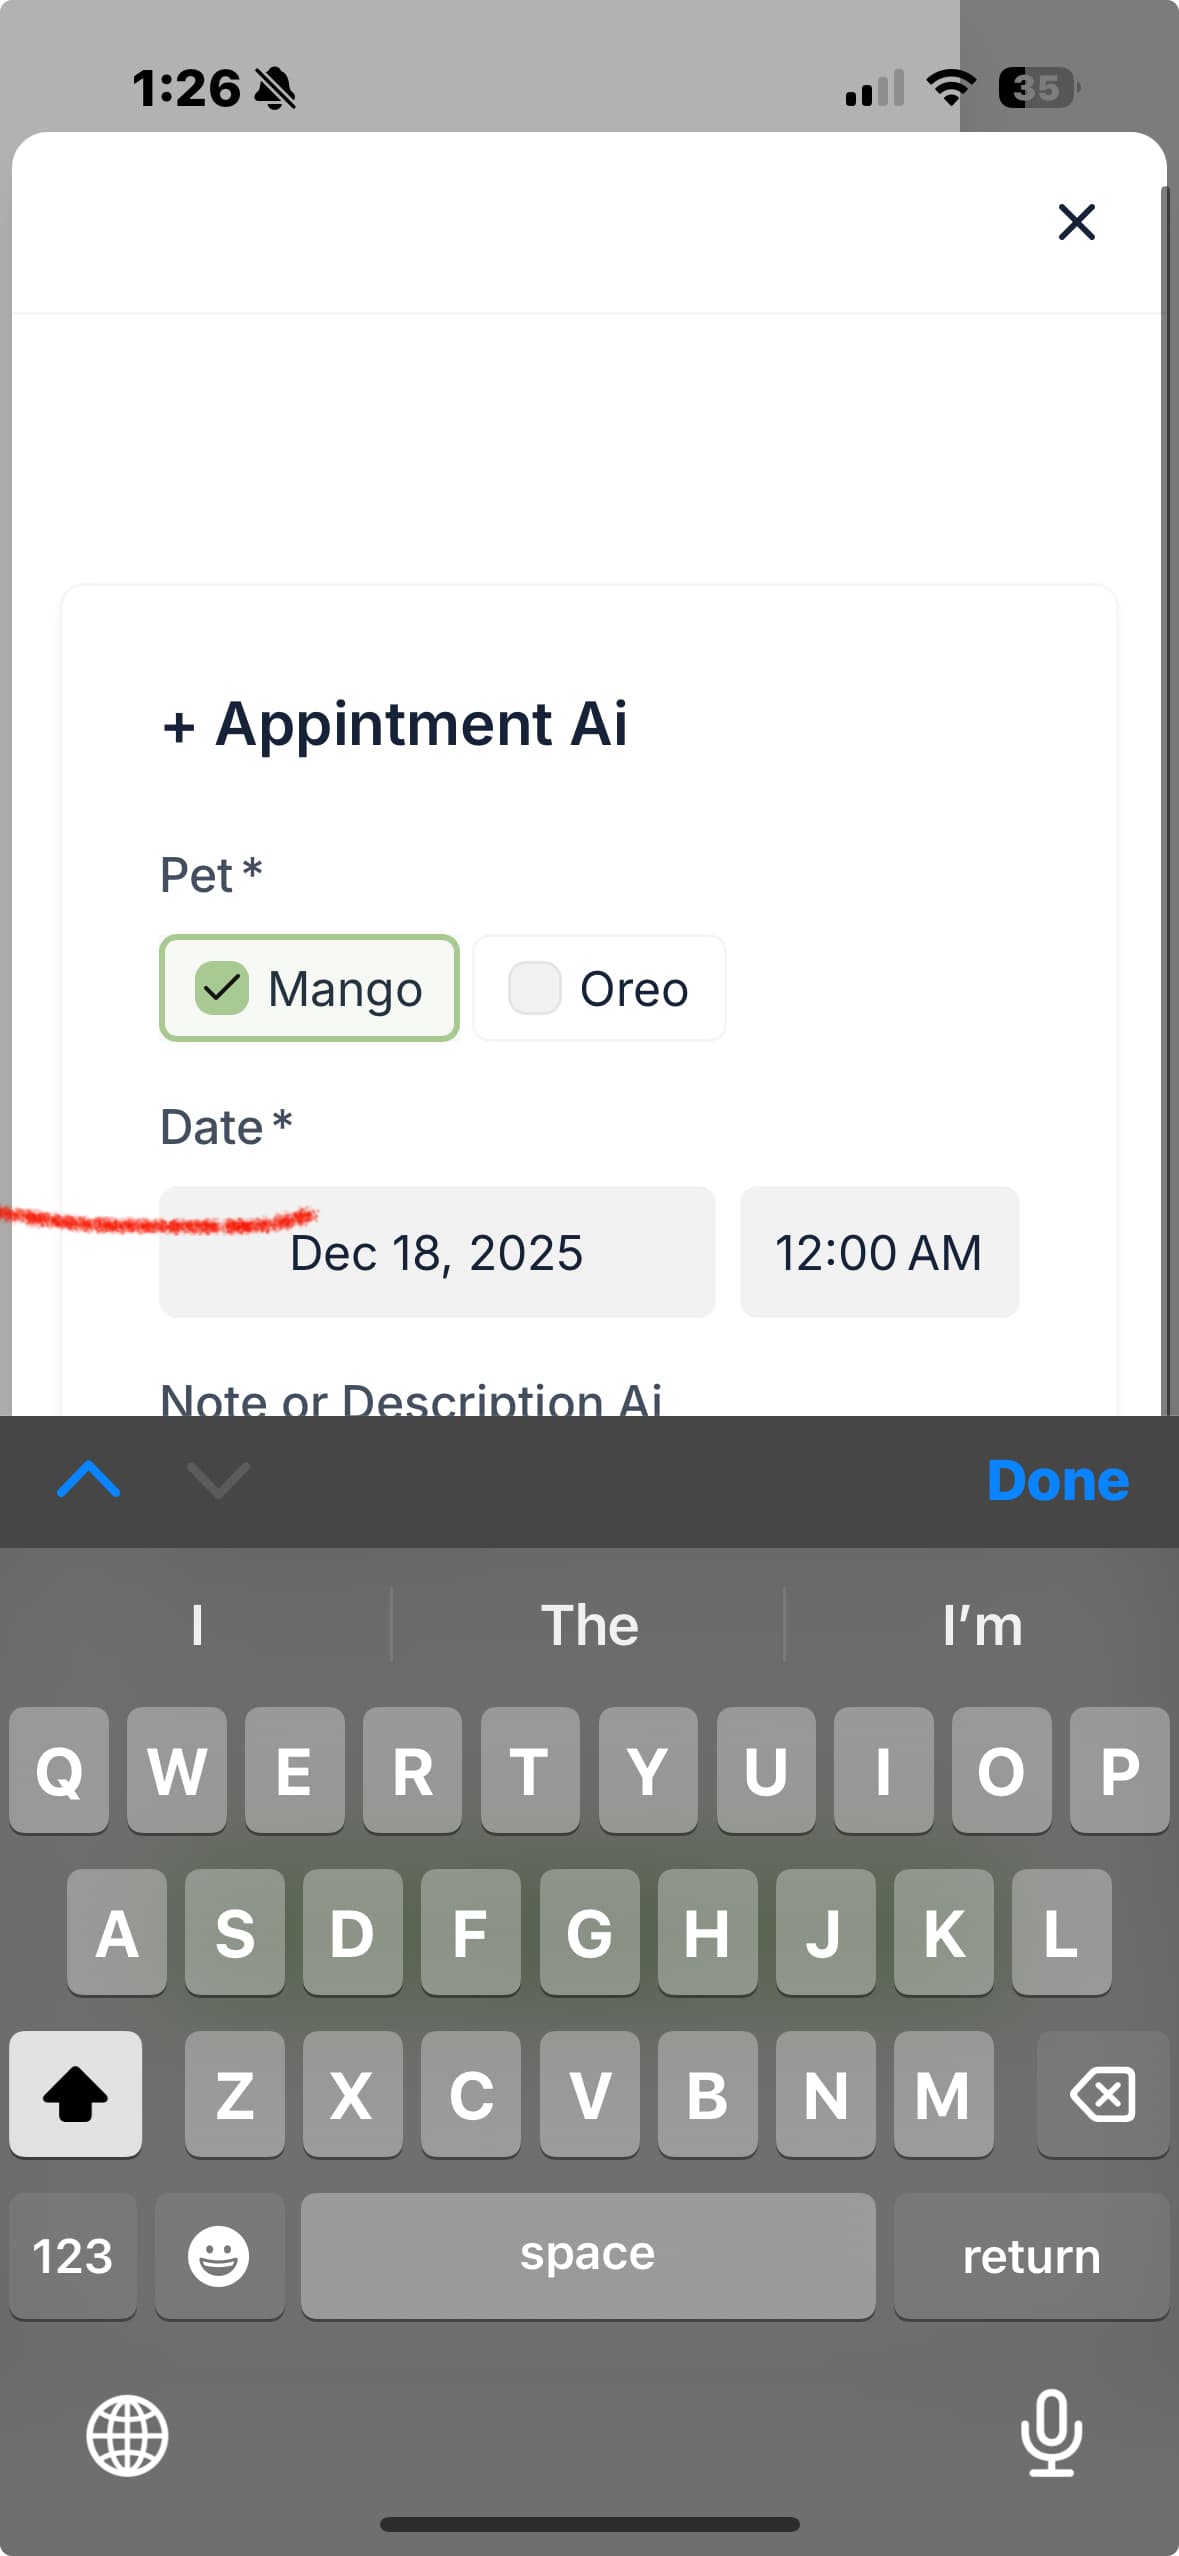Image resolution: width=1179 pixels, height=2556 pixels.
Task: Open the 12:00 AM time picker
Action: tap(879, 1252)
